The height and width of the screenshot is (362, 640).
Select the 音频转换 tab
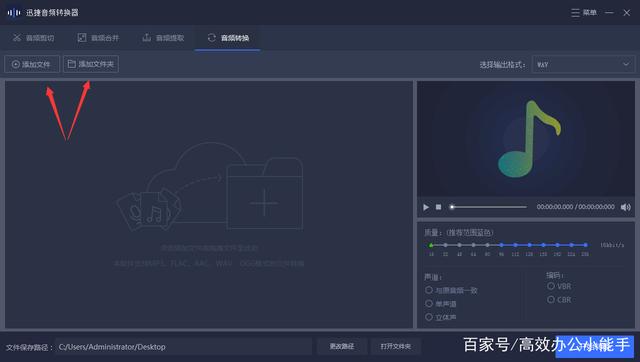(228, 38)
